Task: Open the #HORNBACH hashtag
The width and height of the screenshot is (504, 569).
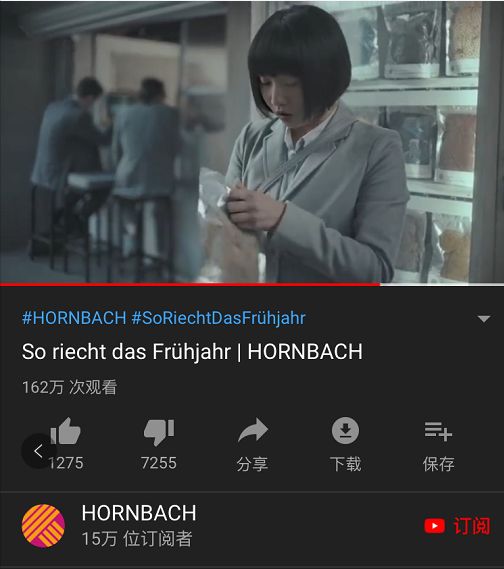Action: coord(74,318)
